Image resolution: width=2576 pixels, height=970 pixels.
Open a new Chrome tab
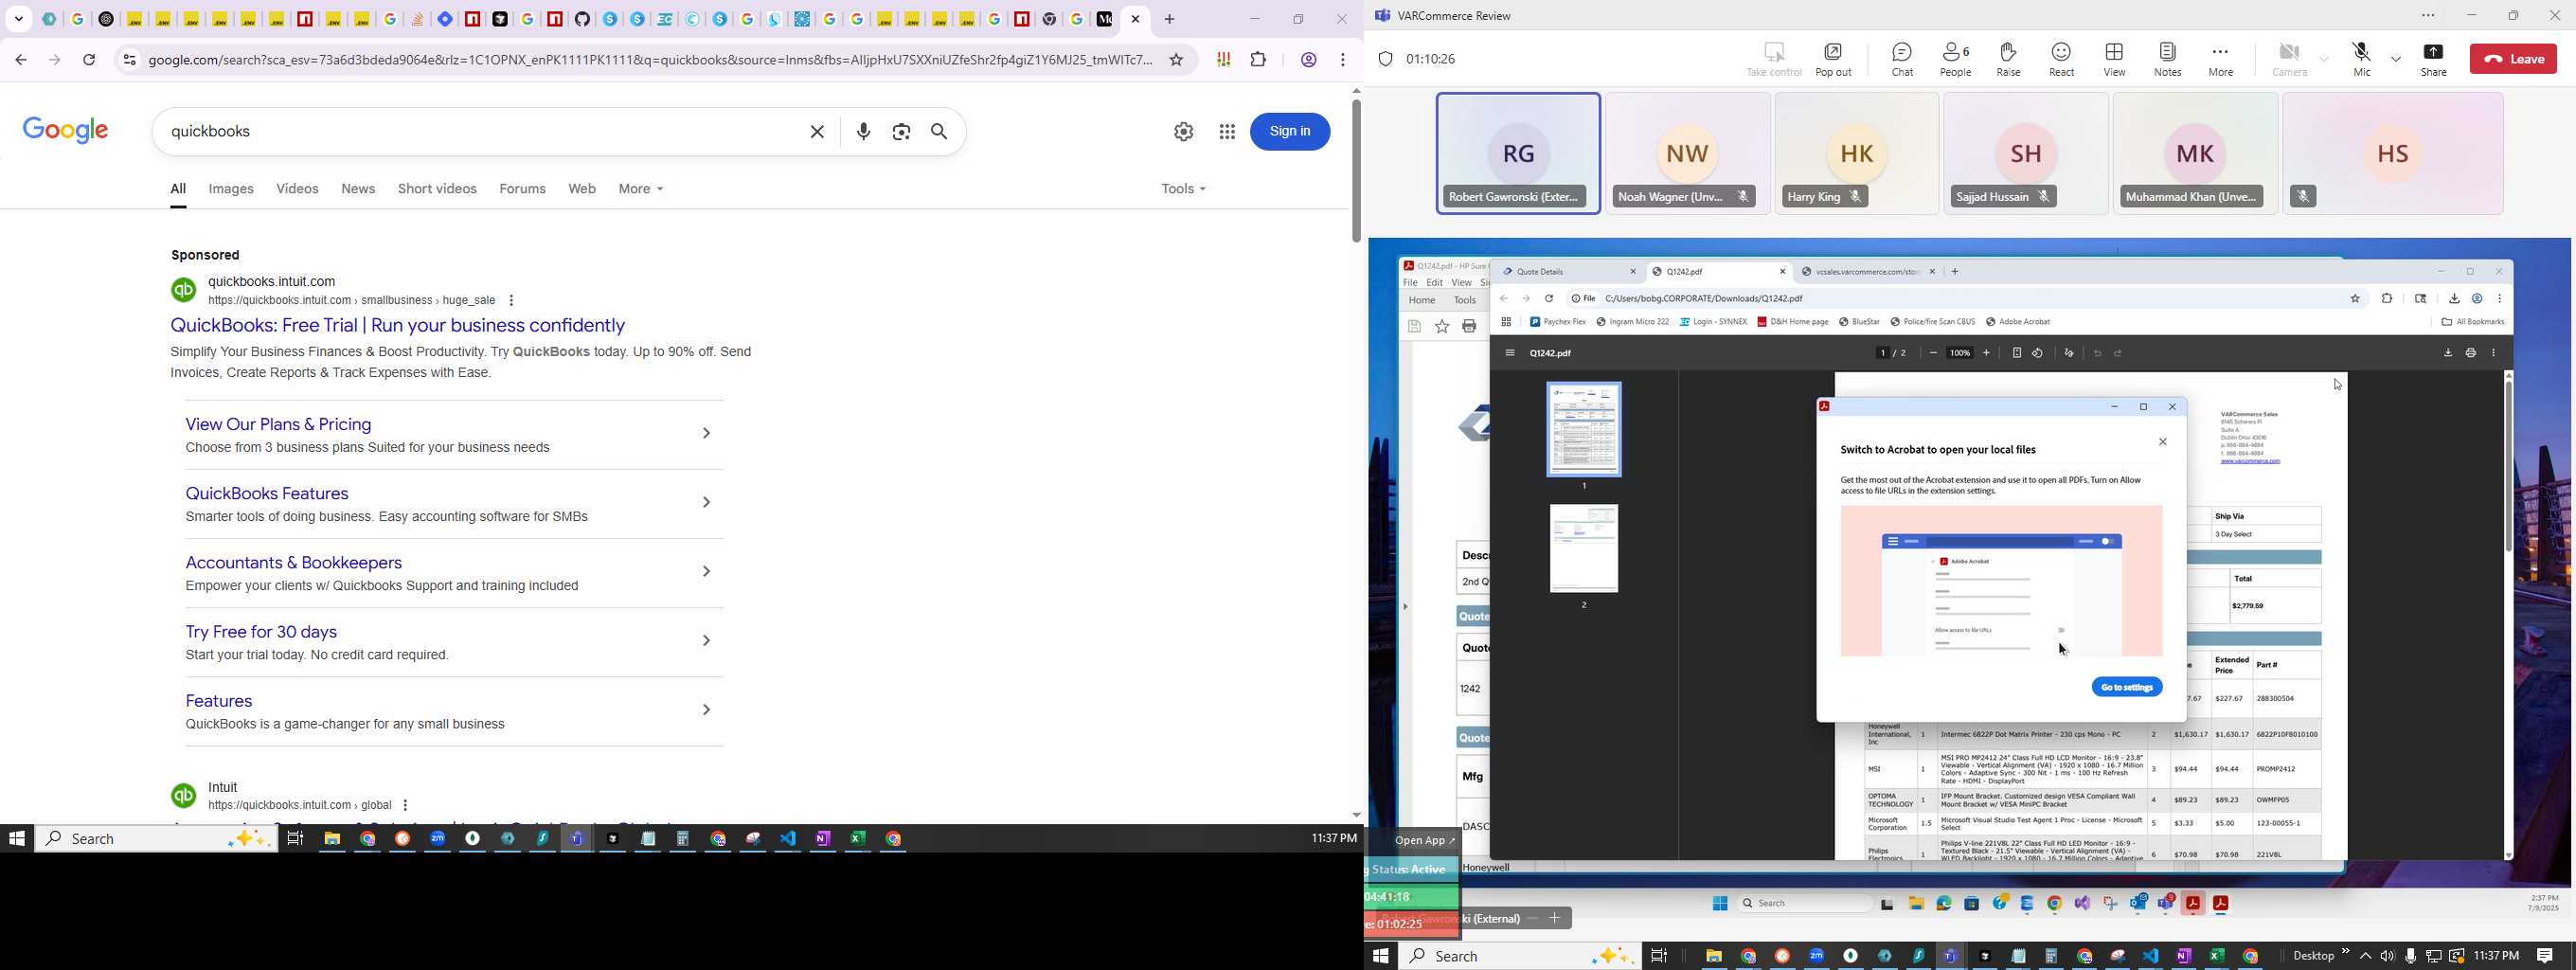(x=1170, y=19)
